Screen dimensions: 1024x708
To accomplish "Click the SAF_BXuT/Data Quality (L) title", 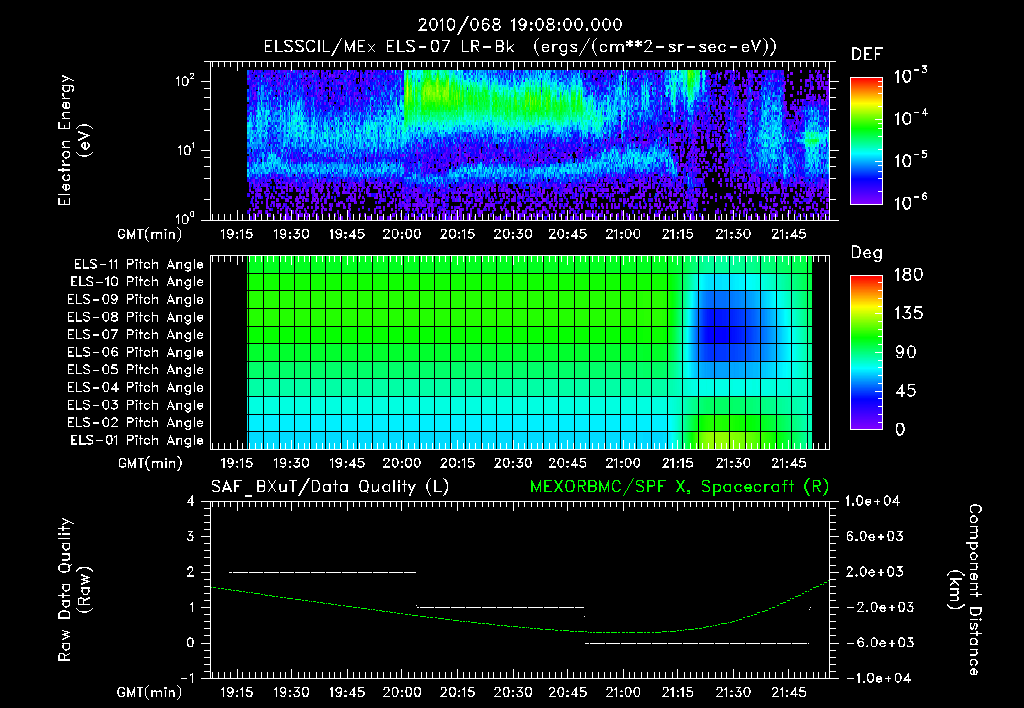I will click(x=330, y=487).
